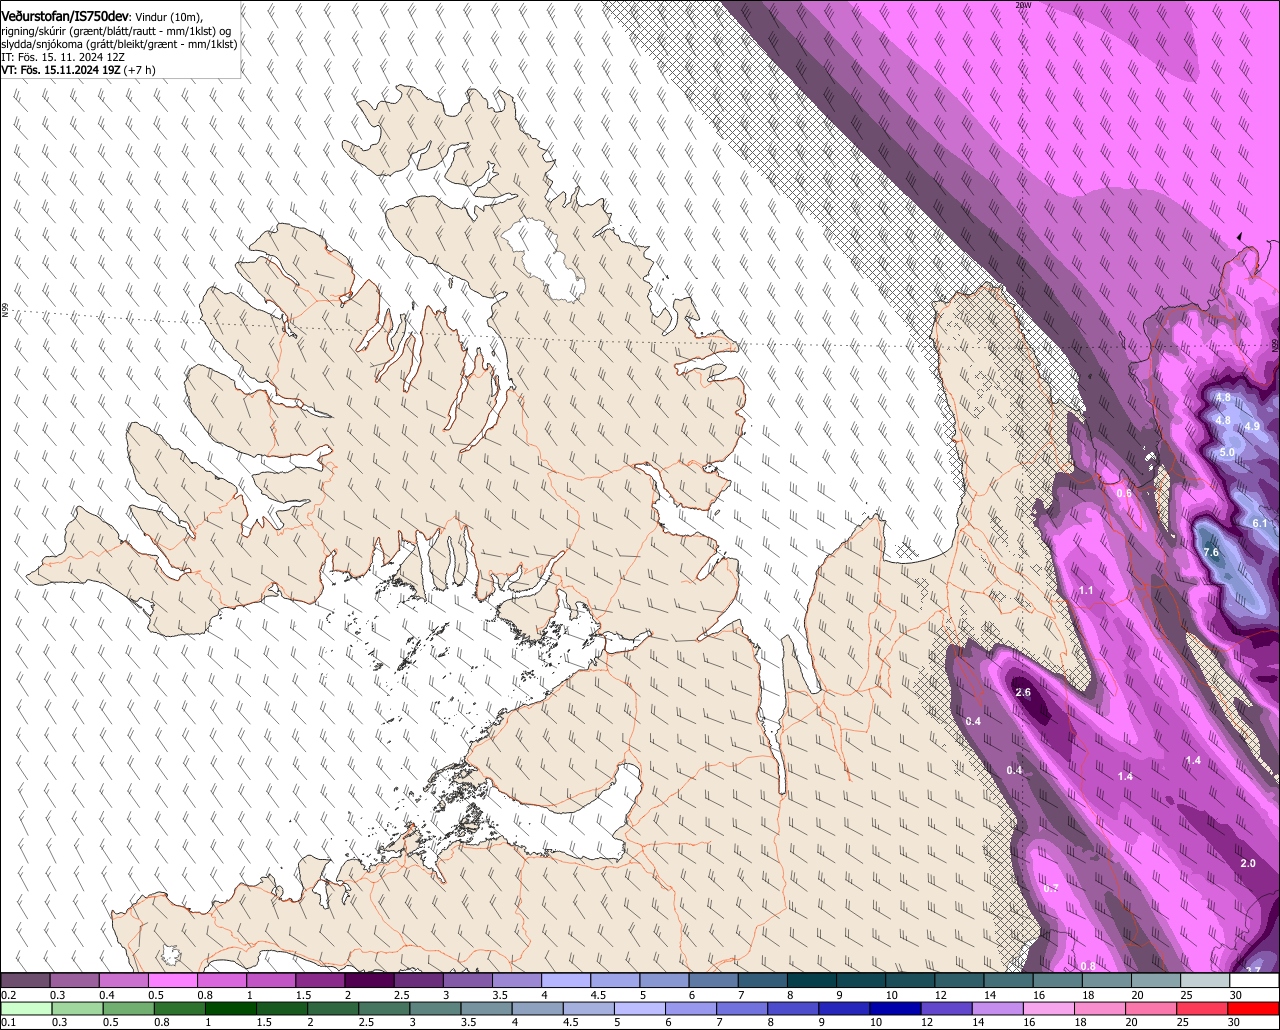Screen dimensions: 1280x1030
Task: Click the 0.1 label on the rain scale
Action: [7, 1022]
